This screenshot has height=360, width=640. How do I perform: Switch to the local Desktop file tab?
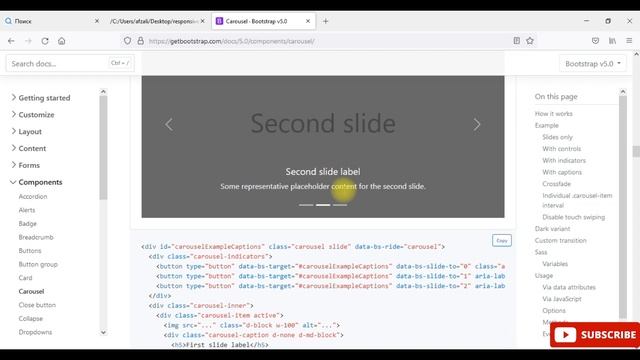(158, 21)
